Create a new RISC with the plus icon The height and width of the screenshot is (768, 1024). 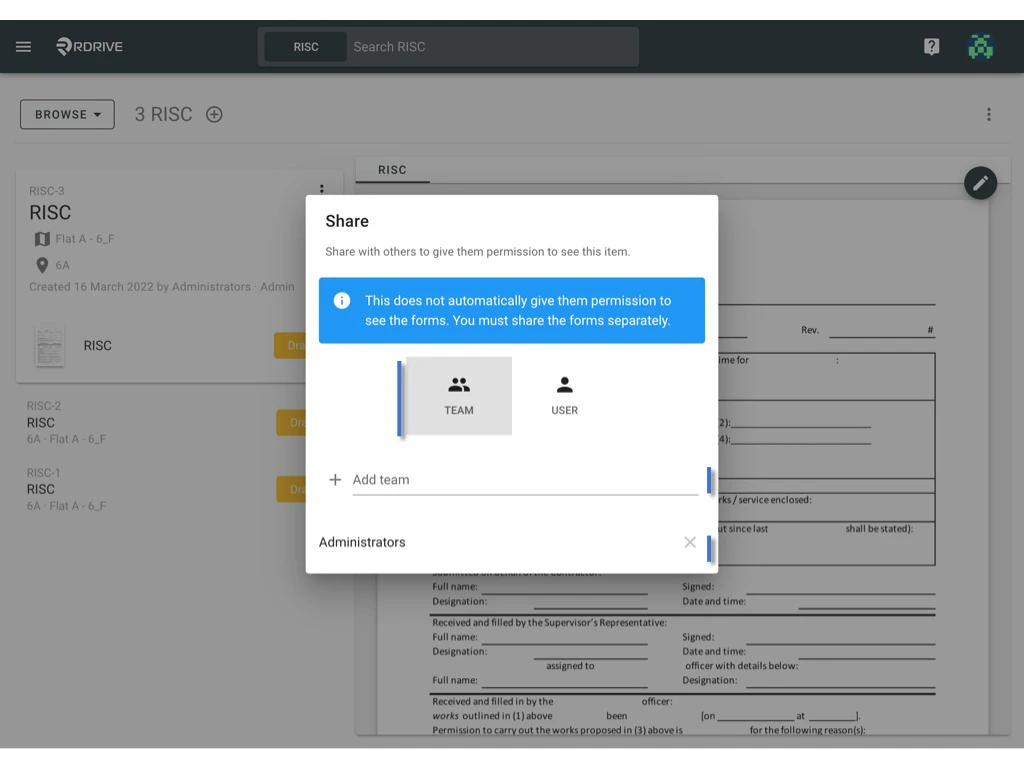(x=214, y=114)
